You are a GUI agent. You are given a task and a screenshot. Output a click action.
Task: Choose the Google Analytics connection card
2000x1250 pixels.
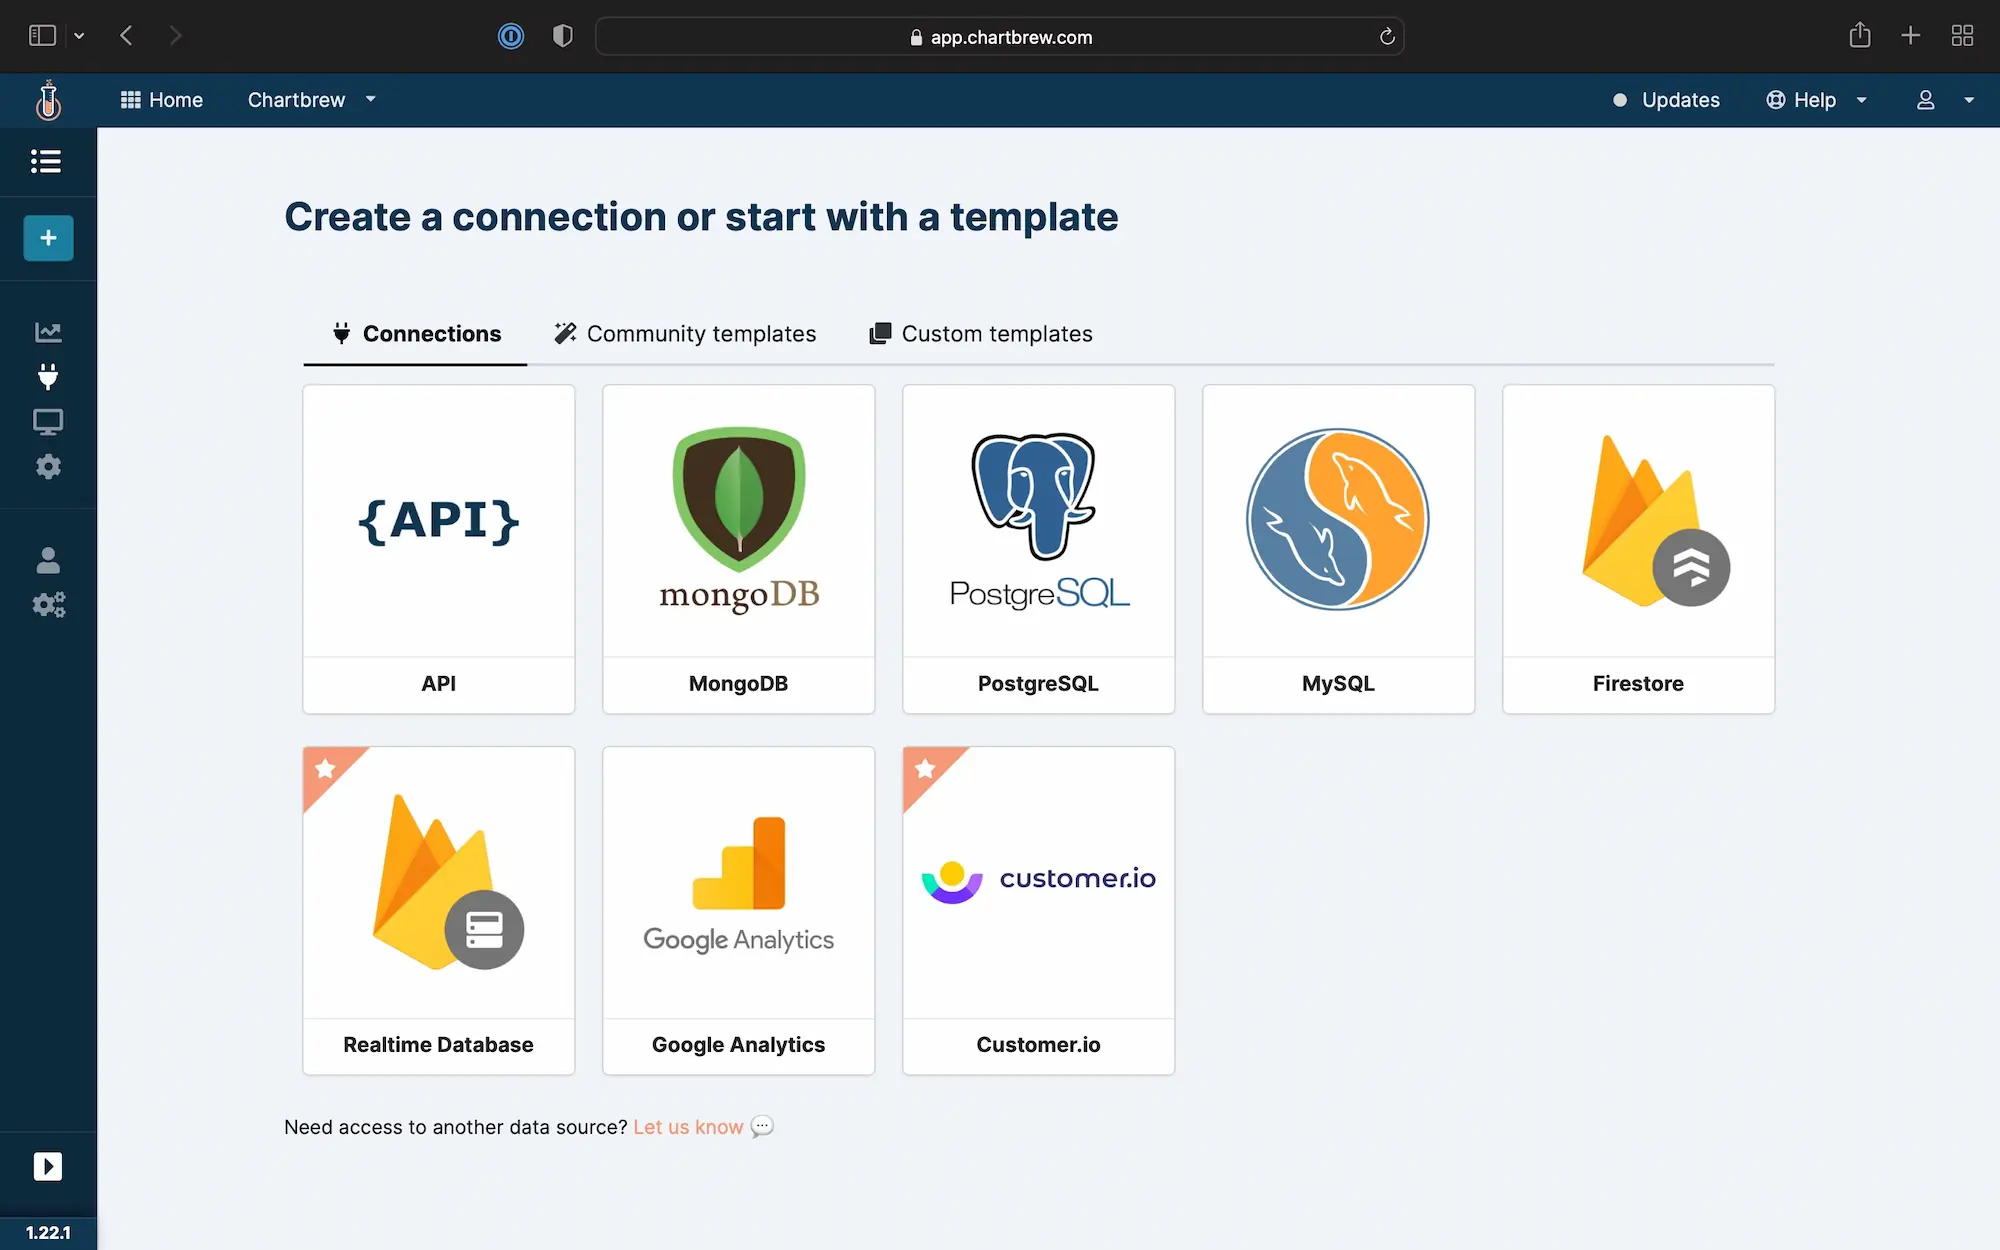click(739, 911)
